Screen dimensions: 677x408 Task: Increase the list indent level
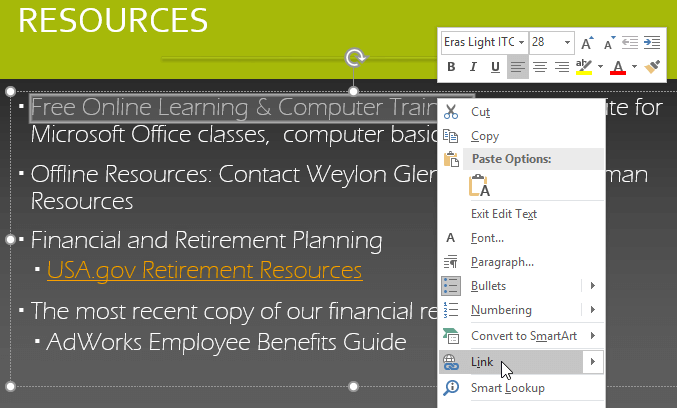pos(652,42)
